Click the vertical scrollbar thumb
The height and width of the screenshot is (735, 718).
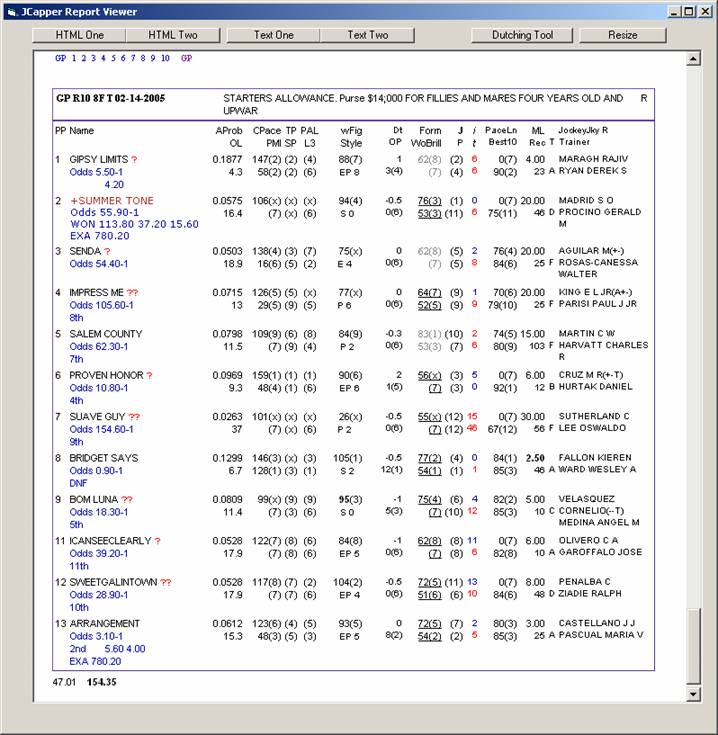click(693, 646)
